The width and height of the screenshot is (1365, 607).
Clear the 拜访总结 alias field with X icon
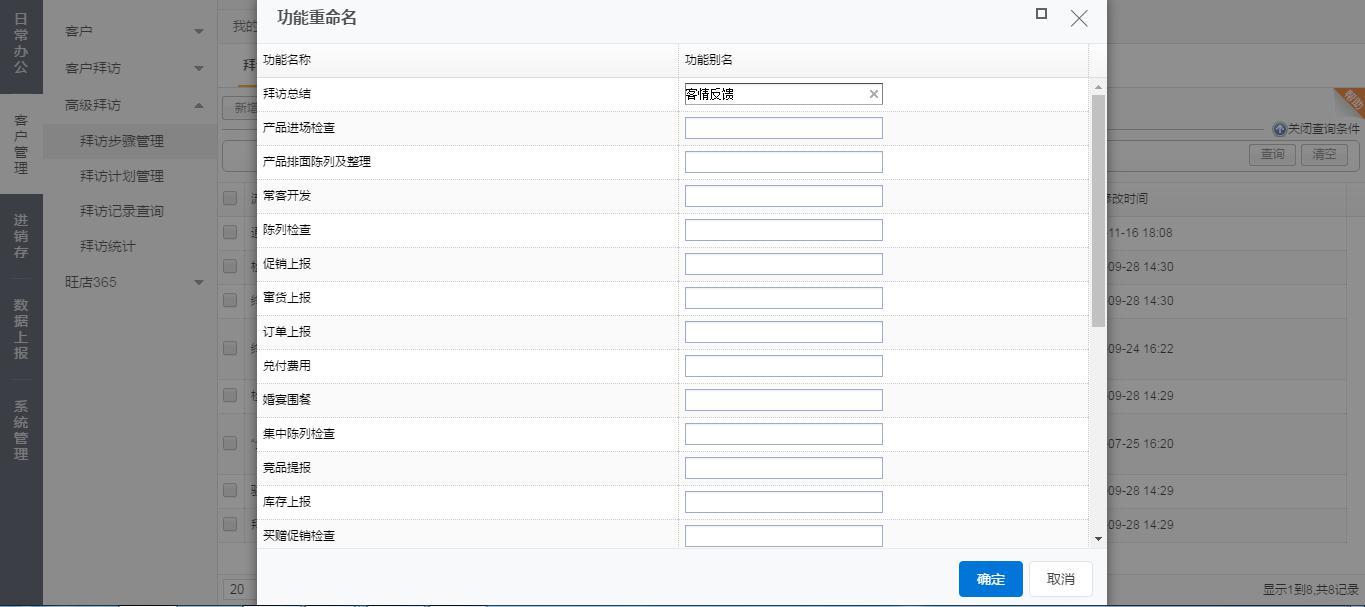click(x=873, y=94)
